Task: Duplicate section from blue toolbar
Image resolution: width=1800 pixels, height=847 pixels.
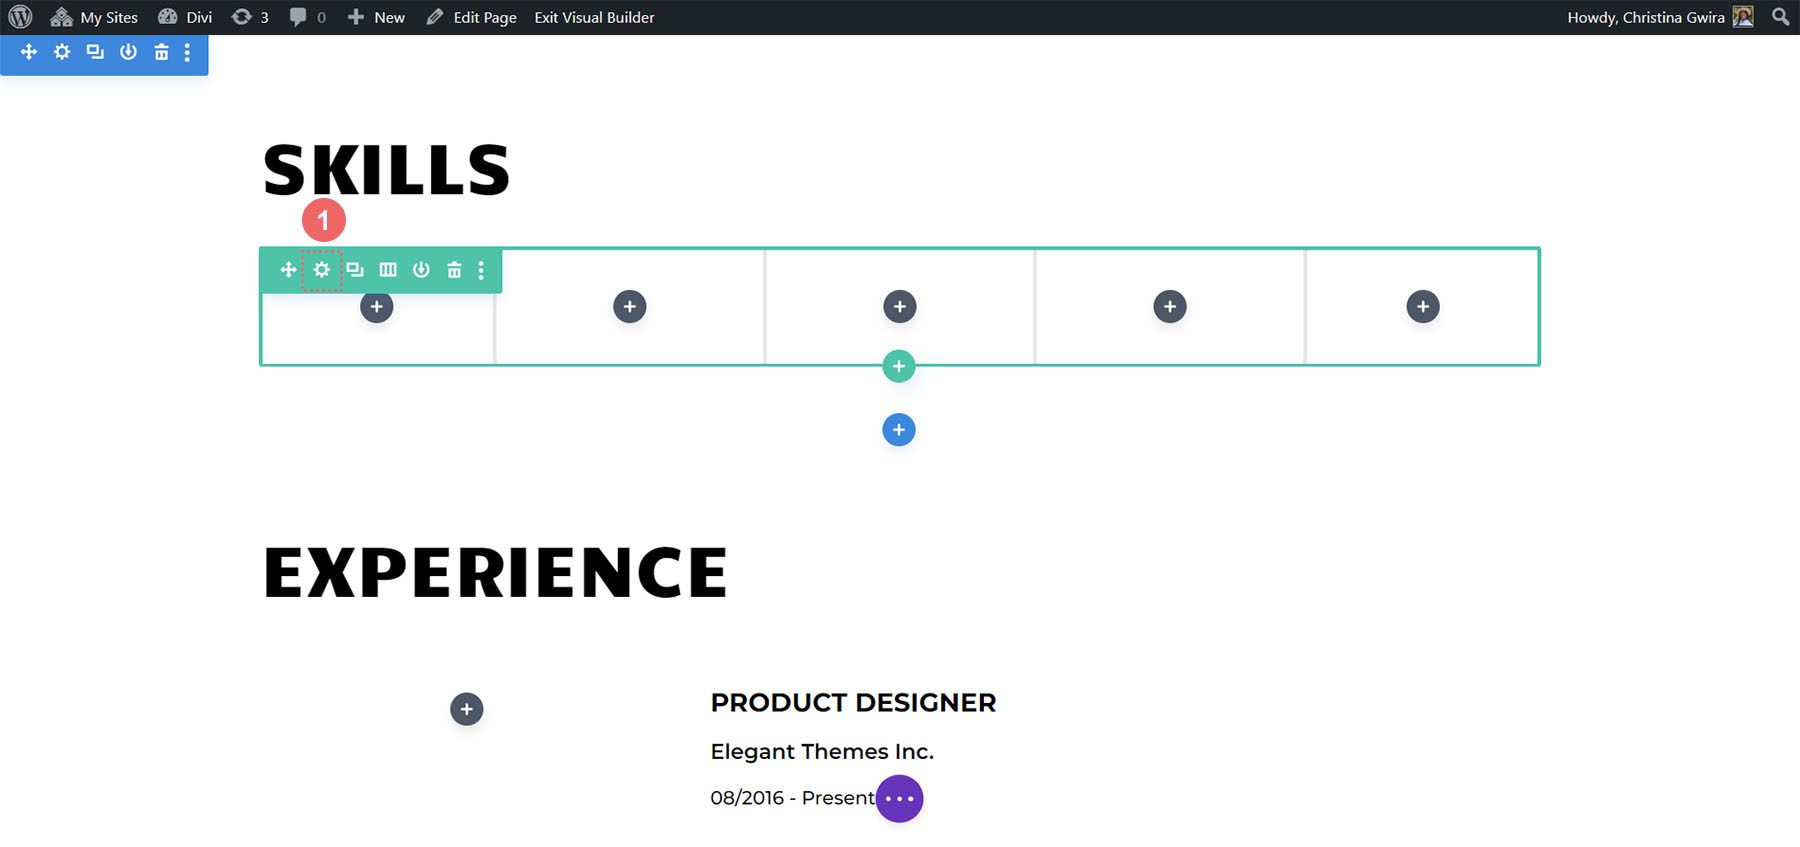Action: [95, 52]
